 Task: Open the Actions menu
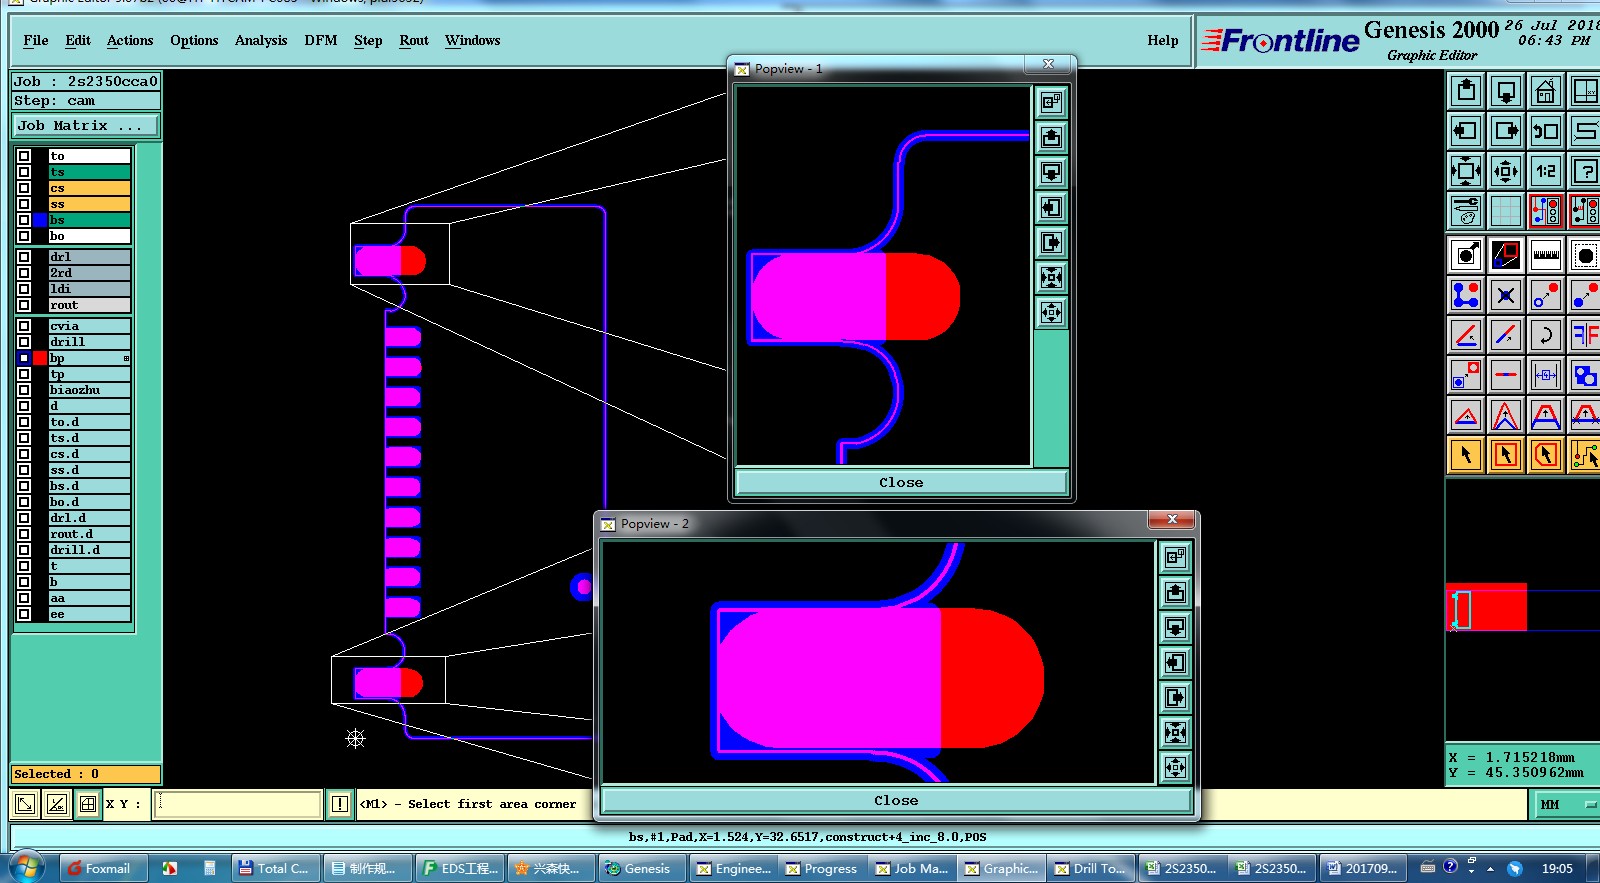point(130,41)
